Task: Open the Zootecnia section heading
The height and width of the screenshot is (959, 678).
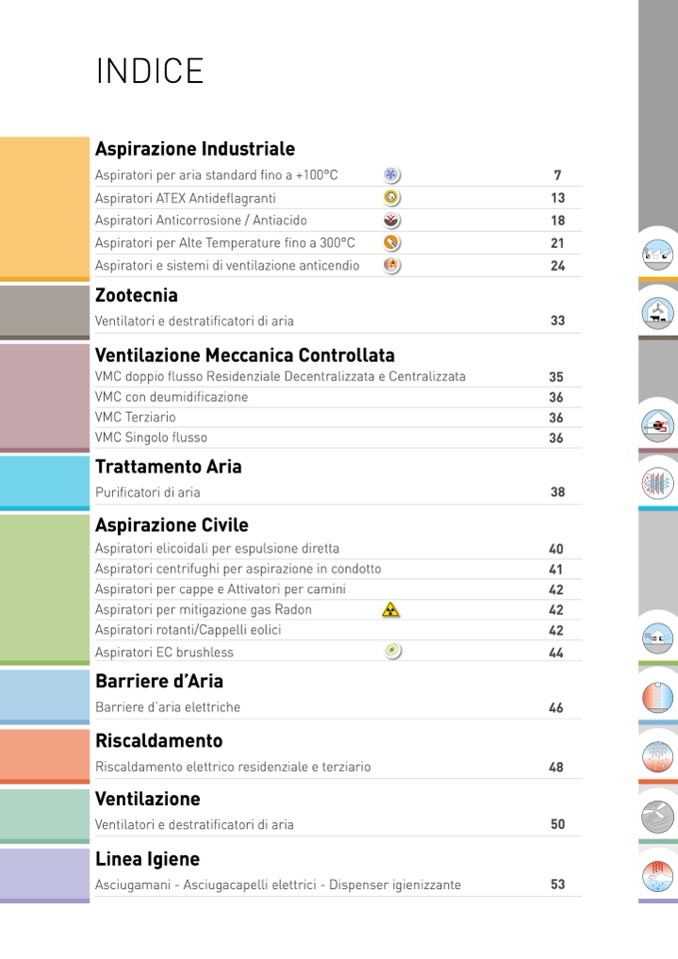Action: pos(136,295)
